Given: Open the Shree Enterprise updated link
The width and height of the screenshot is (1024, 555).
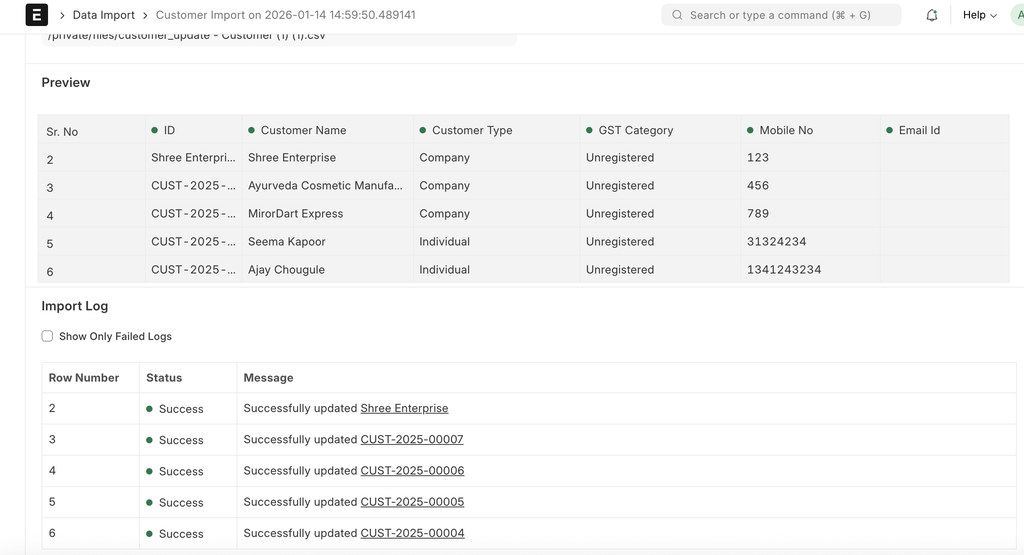Looking at the screenshot, I should 404,408.
